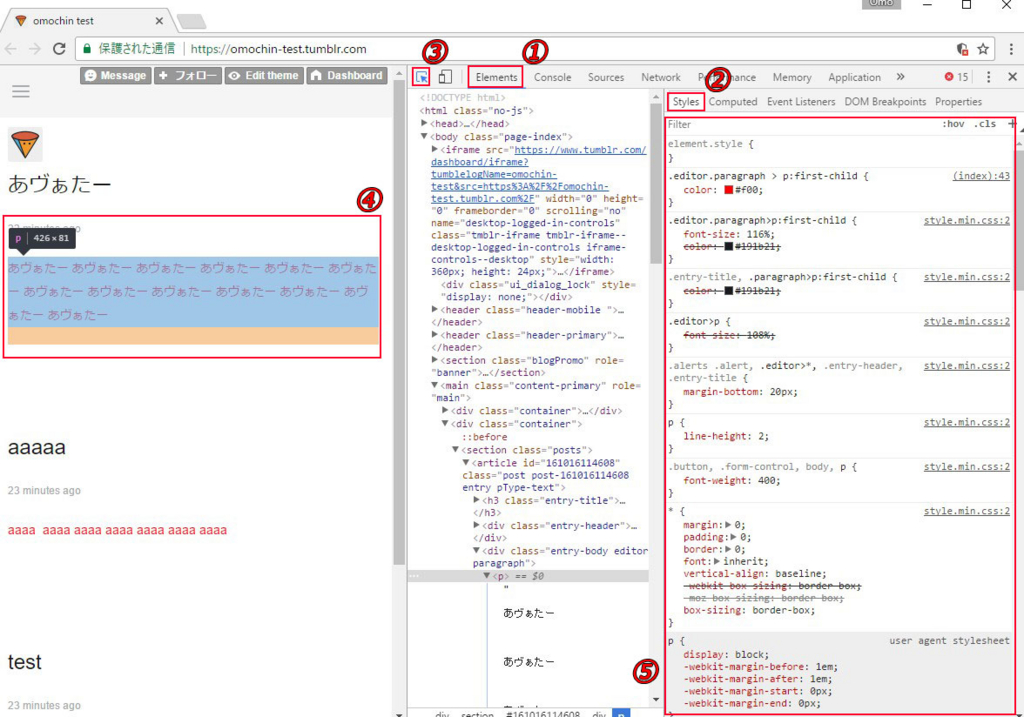
Task: Bookmark this page with the star
Action: pyautogui.click(x=983, y=48)
